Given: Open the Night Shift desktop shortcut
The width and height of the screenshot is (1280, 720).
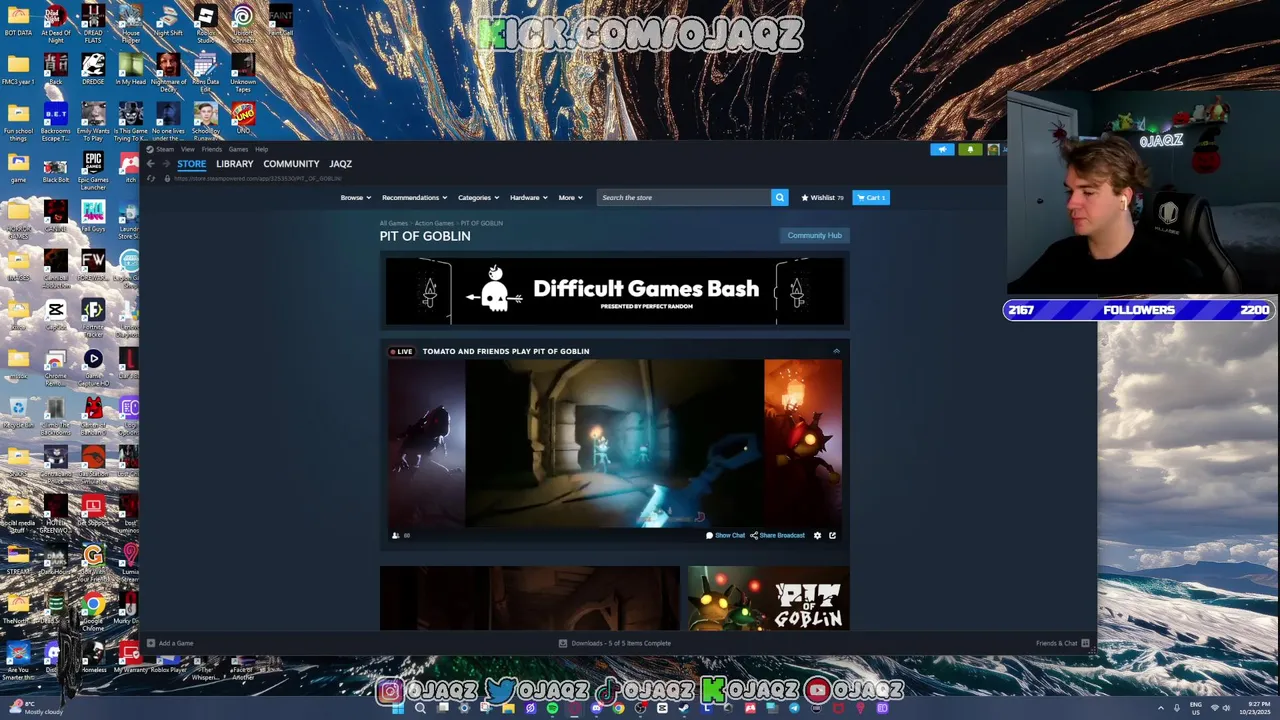Looking at the screenshot, I should pos(168,21).
